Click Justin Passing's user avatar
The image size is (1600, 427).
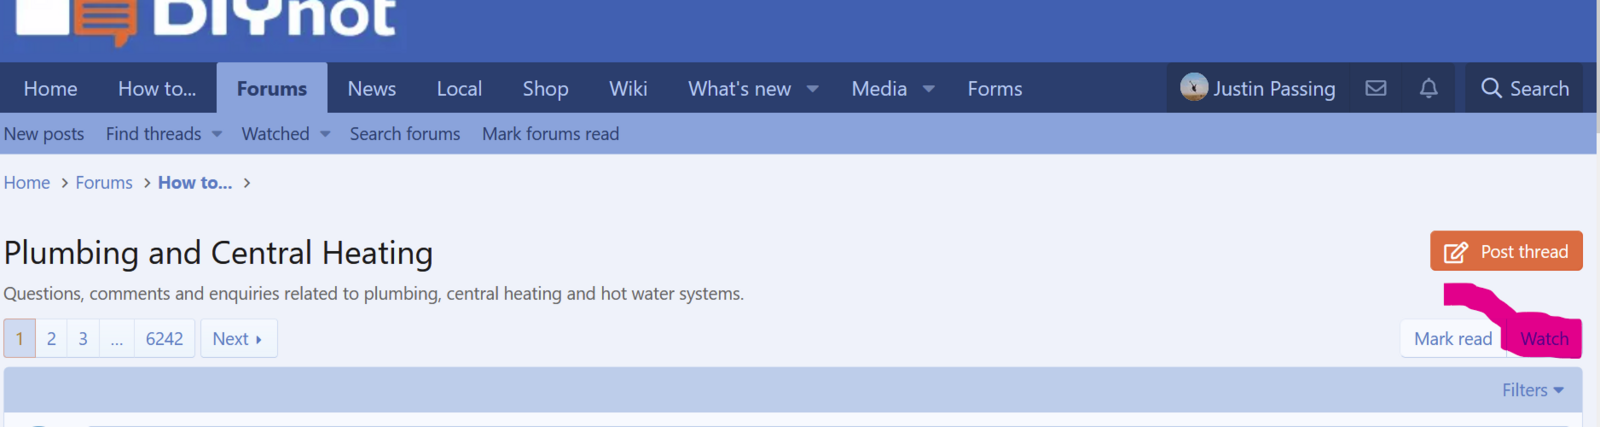1193,87
